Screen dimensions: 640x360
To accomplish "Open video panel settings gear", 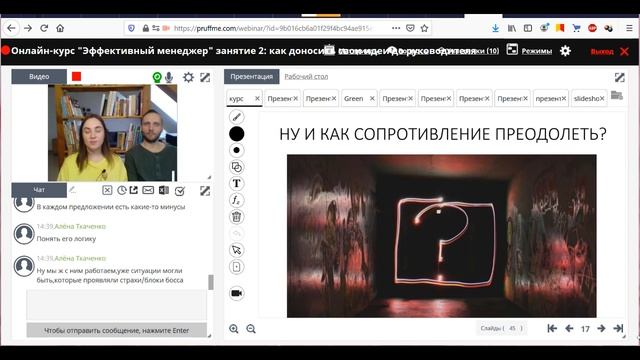I will 188,77.
